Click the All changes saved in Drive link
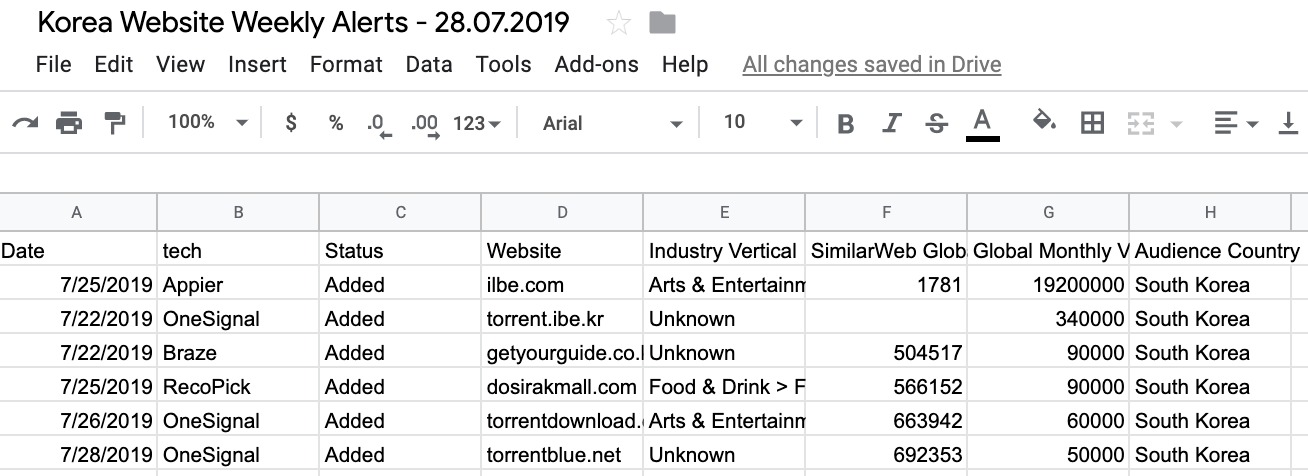The width and height of the screenshot is (1308, 476). 872,65
